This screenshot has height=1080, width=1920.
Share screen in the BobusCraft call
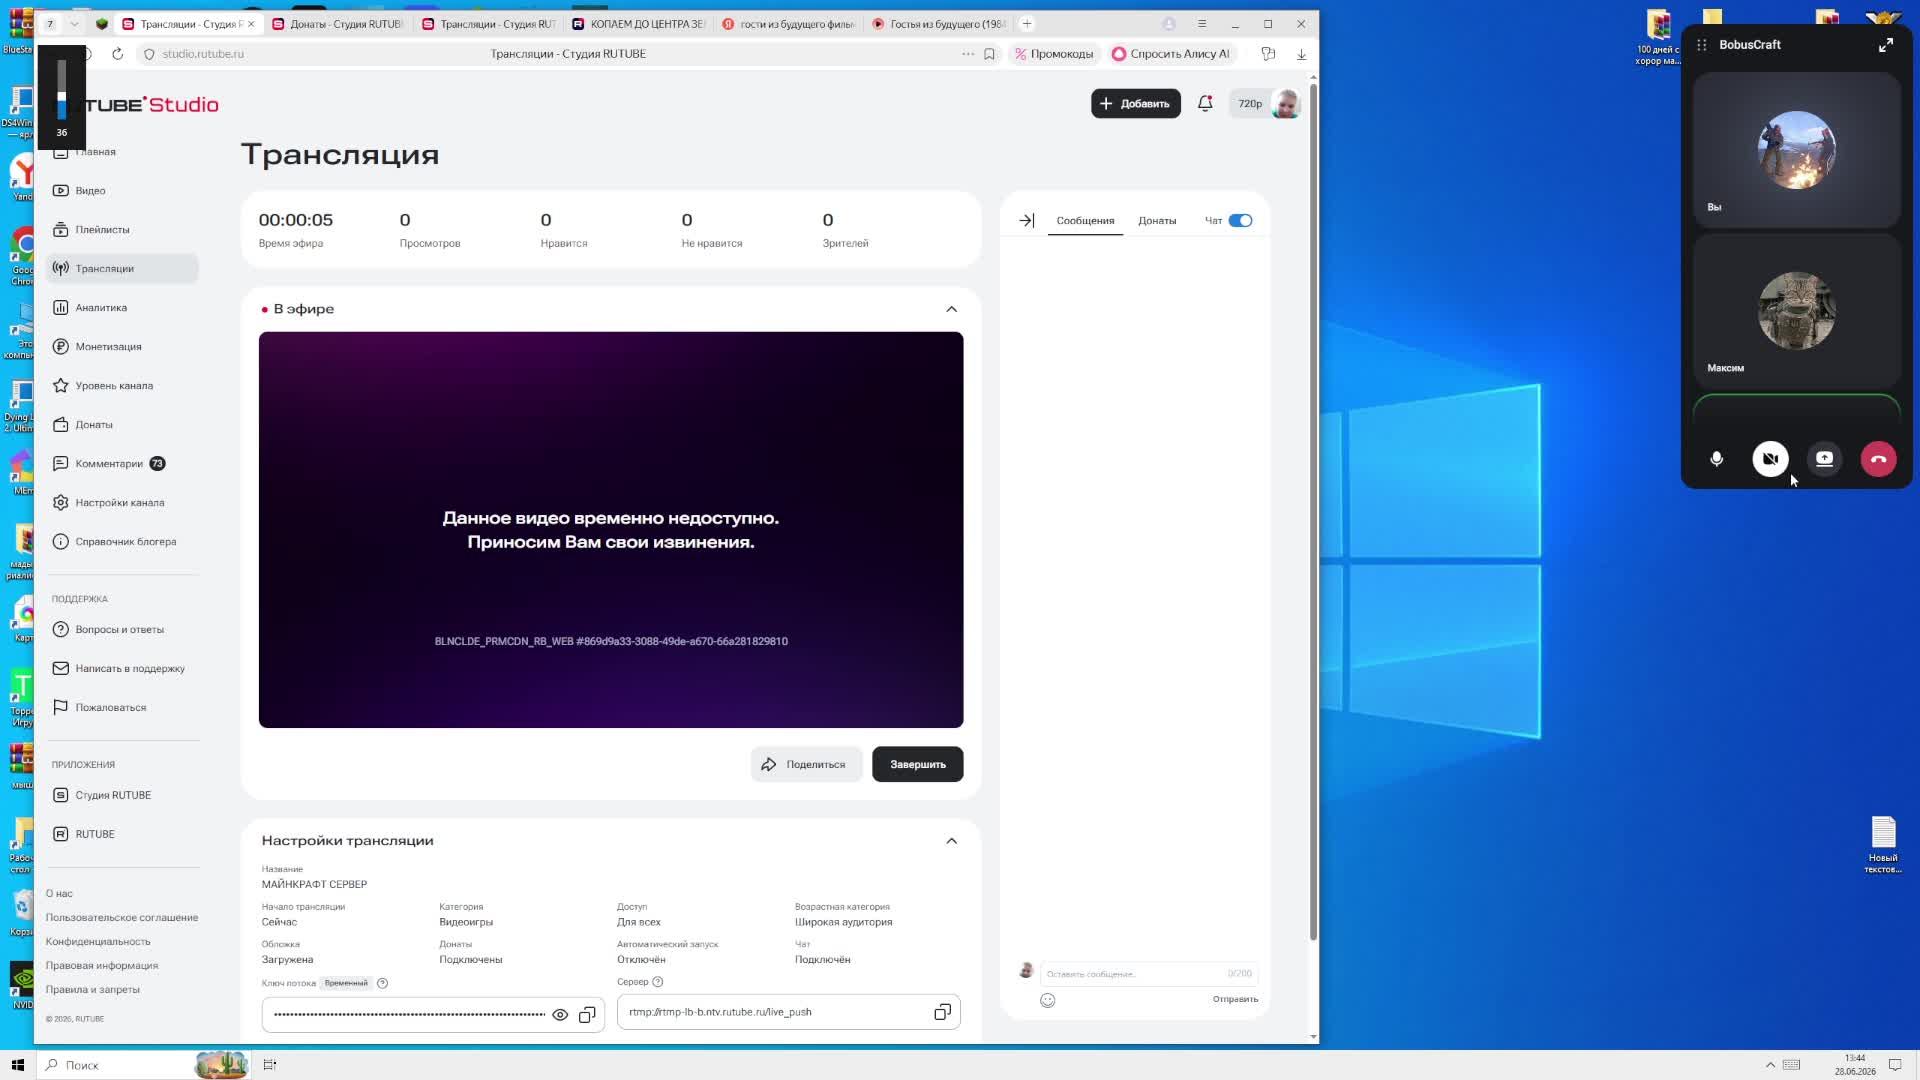pos(1824,459)
